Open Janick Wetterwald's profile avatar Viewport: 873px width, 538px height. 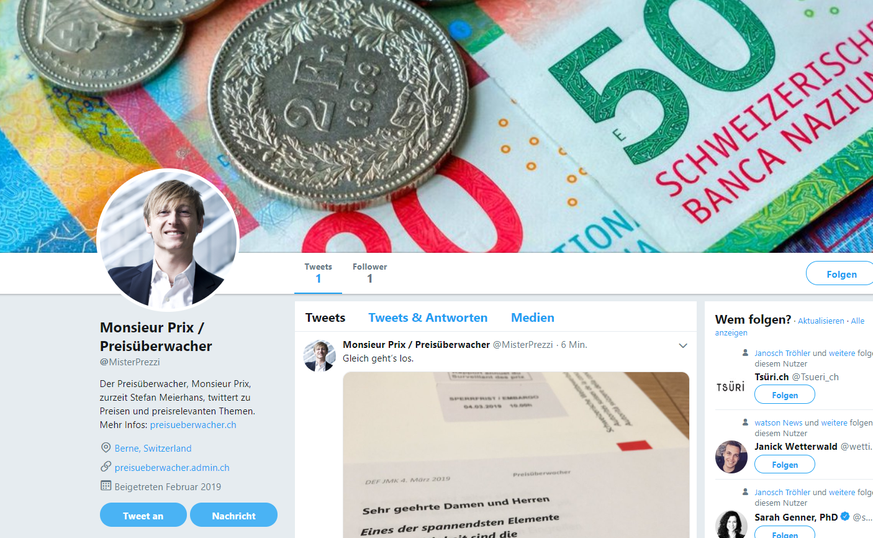click(x=731, y=457)
